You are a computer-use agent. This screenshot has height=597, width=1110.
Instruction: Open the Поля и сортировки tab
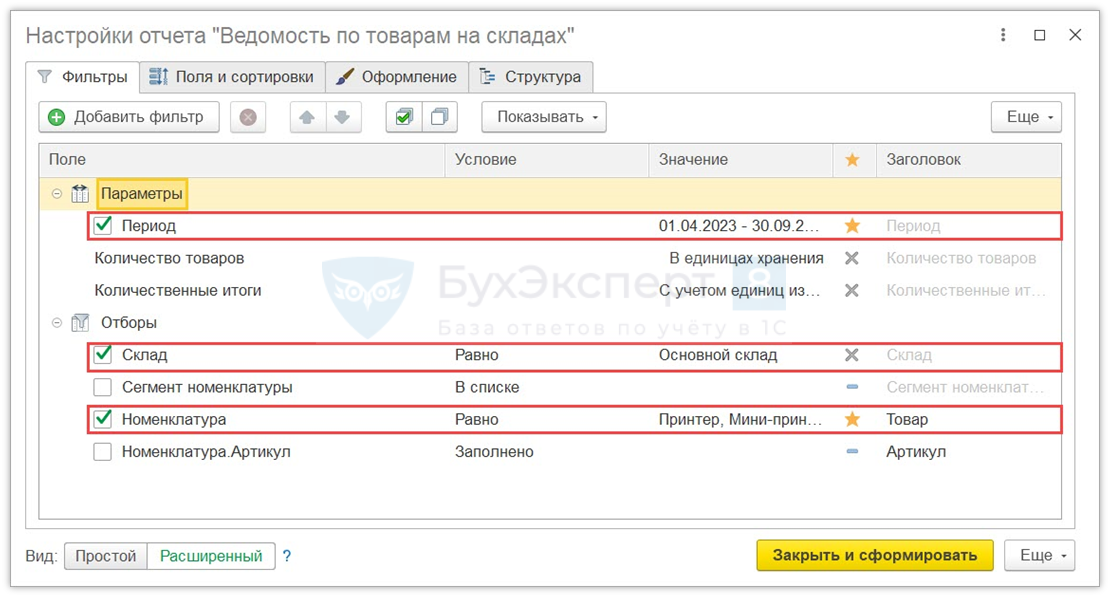click(x=232, y=76)
